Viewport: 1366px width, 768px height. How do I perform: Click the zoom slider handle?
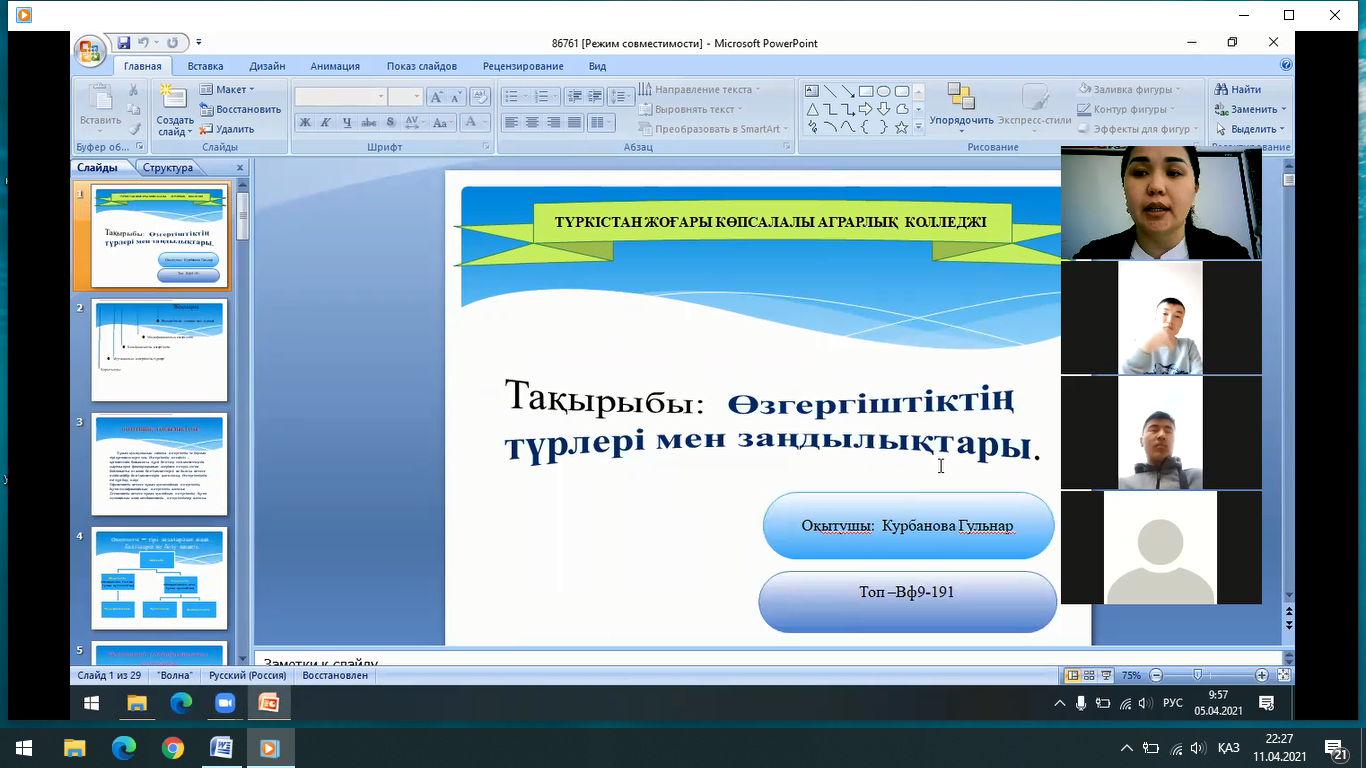click(x=1197, y=675)
